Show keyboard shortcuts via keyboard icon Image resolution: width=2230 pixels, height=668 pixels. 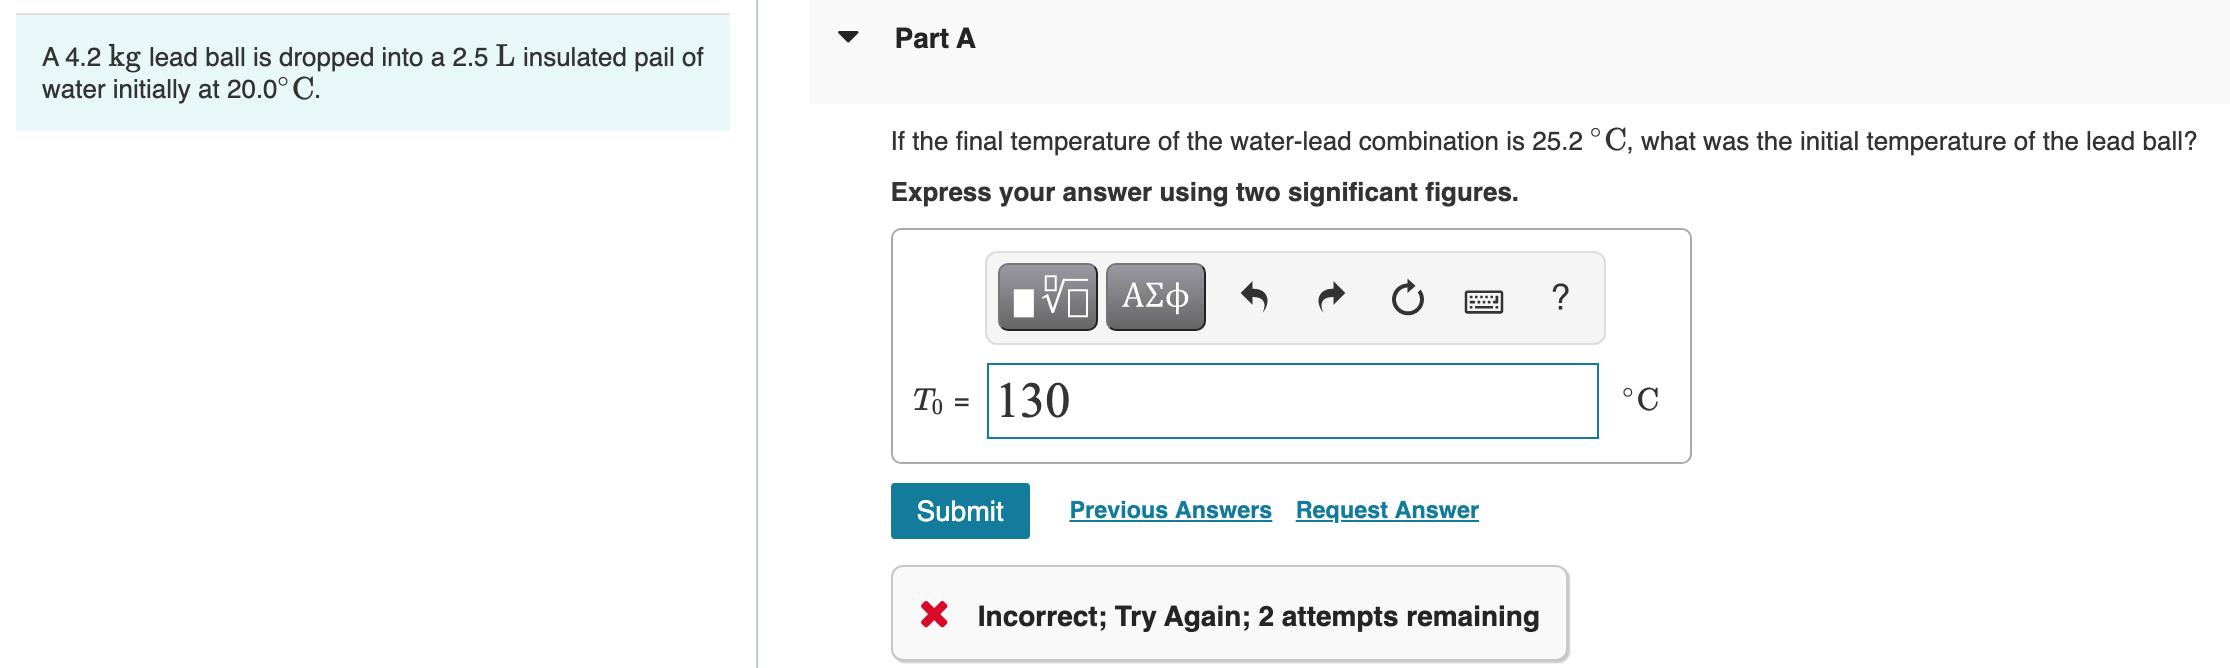point(1483,300)
